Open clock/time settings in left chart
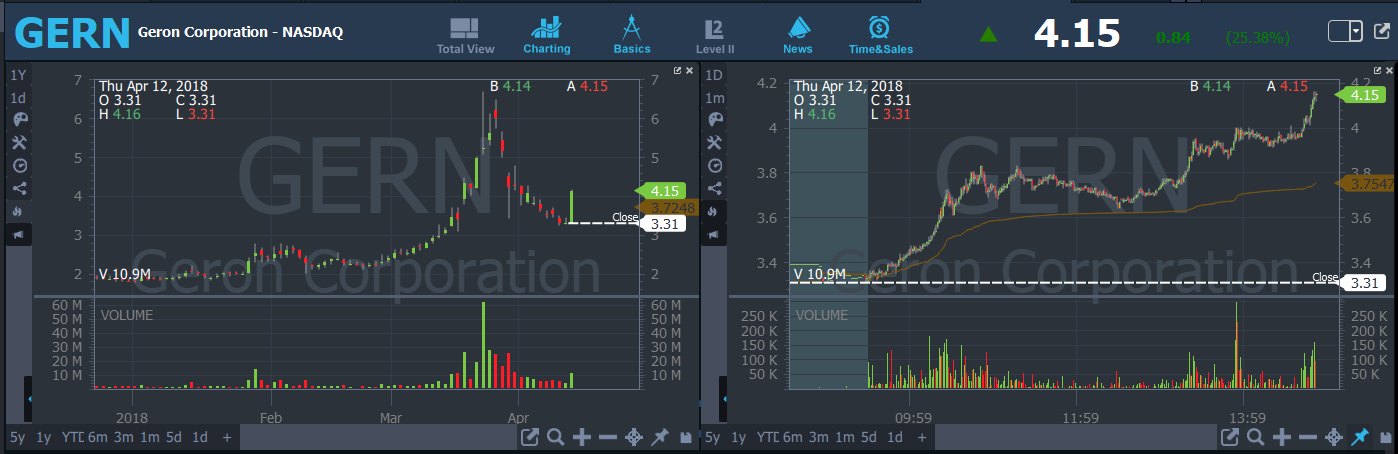The width and height of the screenshot is (1398, 454). click(18, 165)
